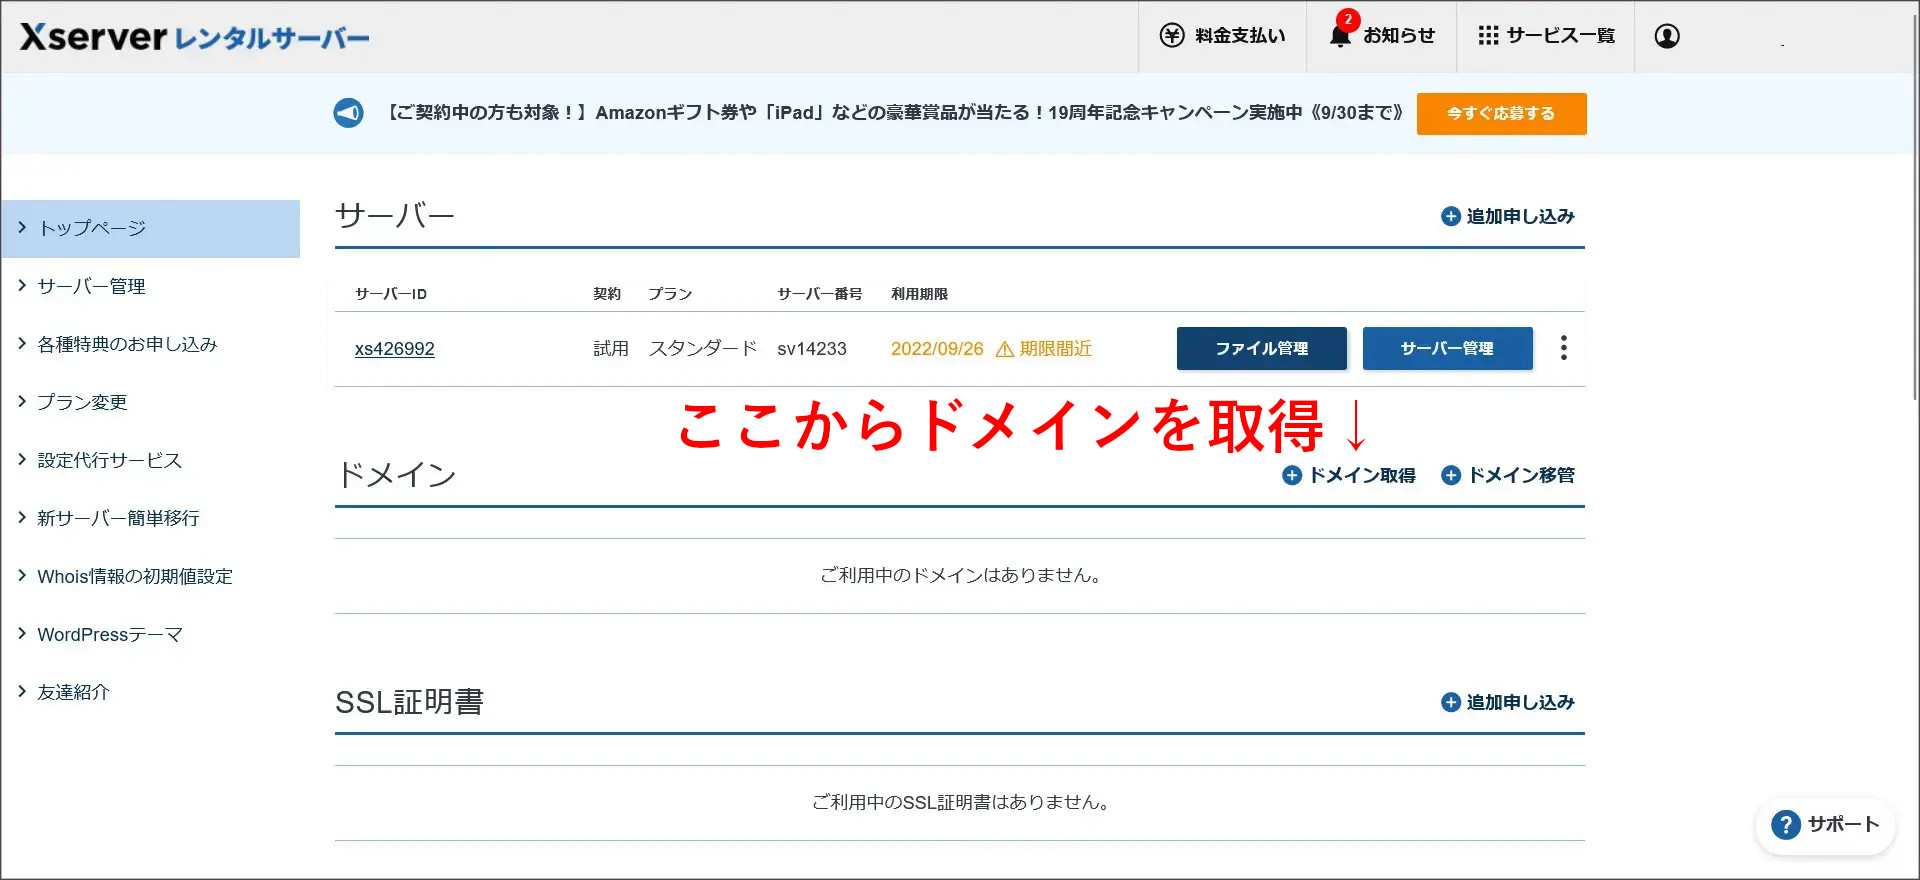Open お知らせ notifications
This screenshot has height=880, width=1920.
coord(1381,36)
